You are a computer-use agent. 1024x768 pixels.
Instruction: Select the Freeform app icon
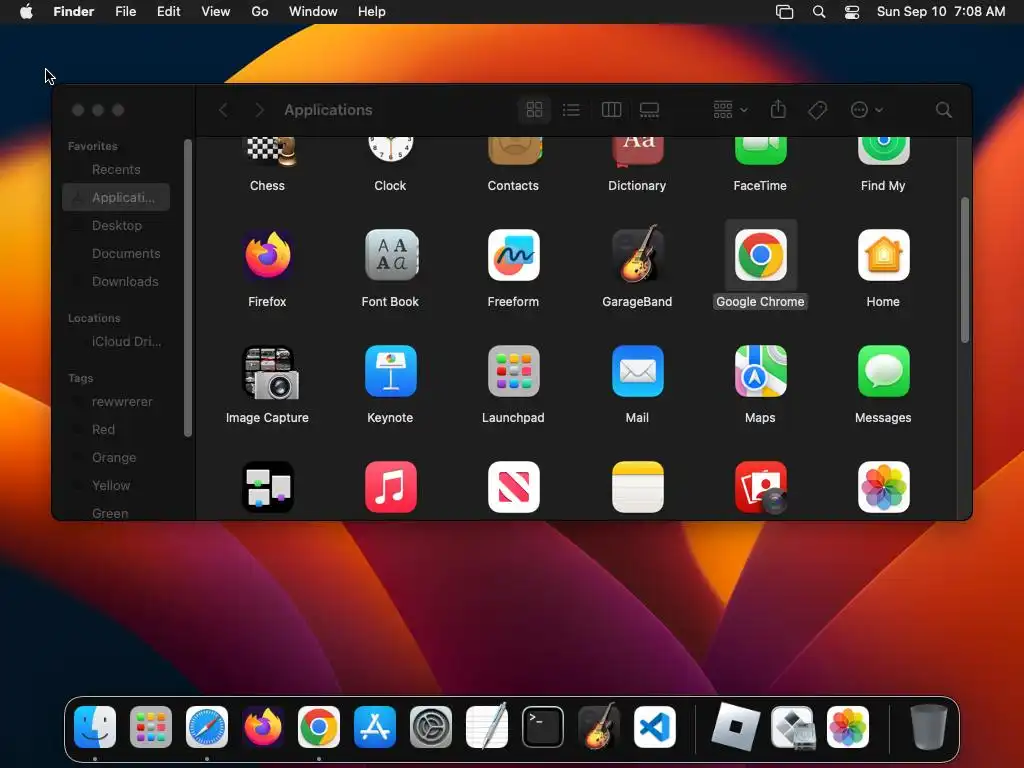(514, 255)
